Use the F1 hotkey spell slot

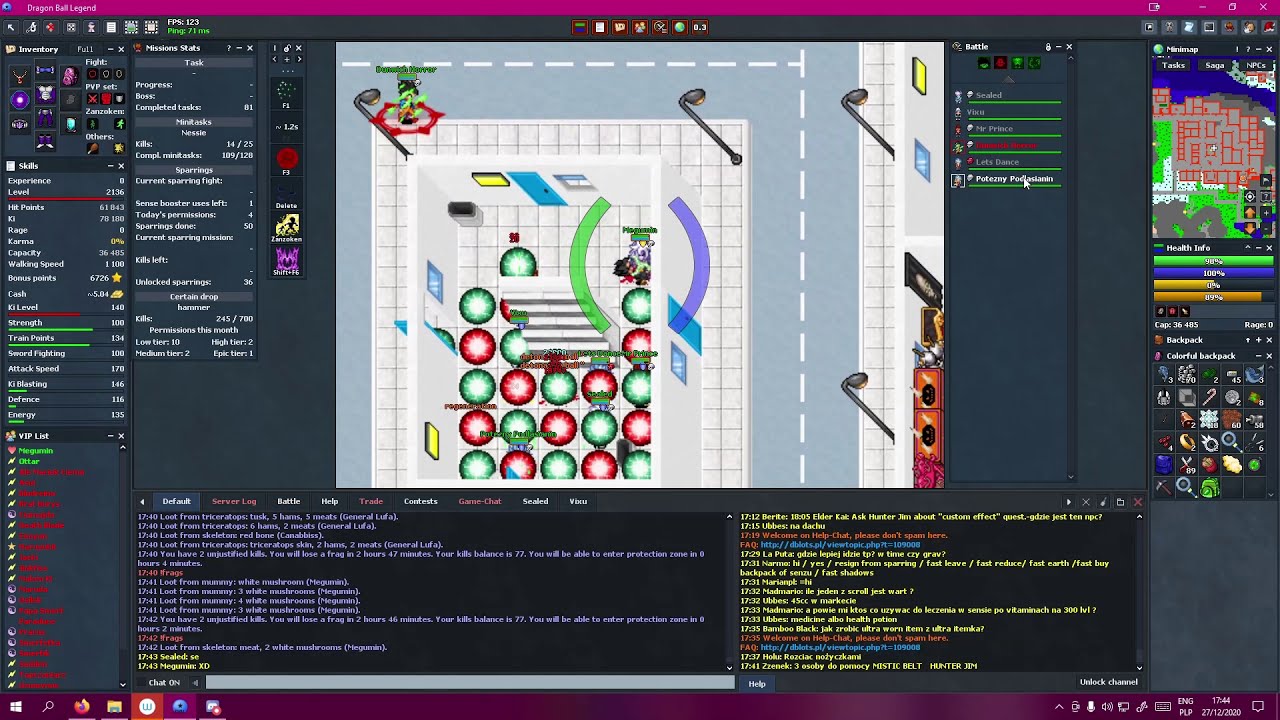pos(286,92)
